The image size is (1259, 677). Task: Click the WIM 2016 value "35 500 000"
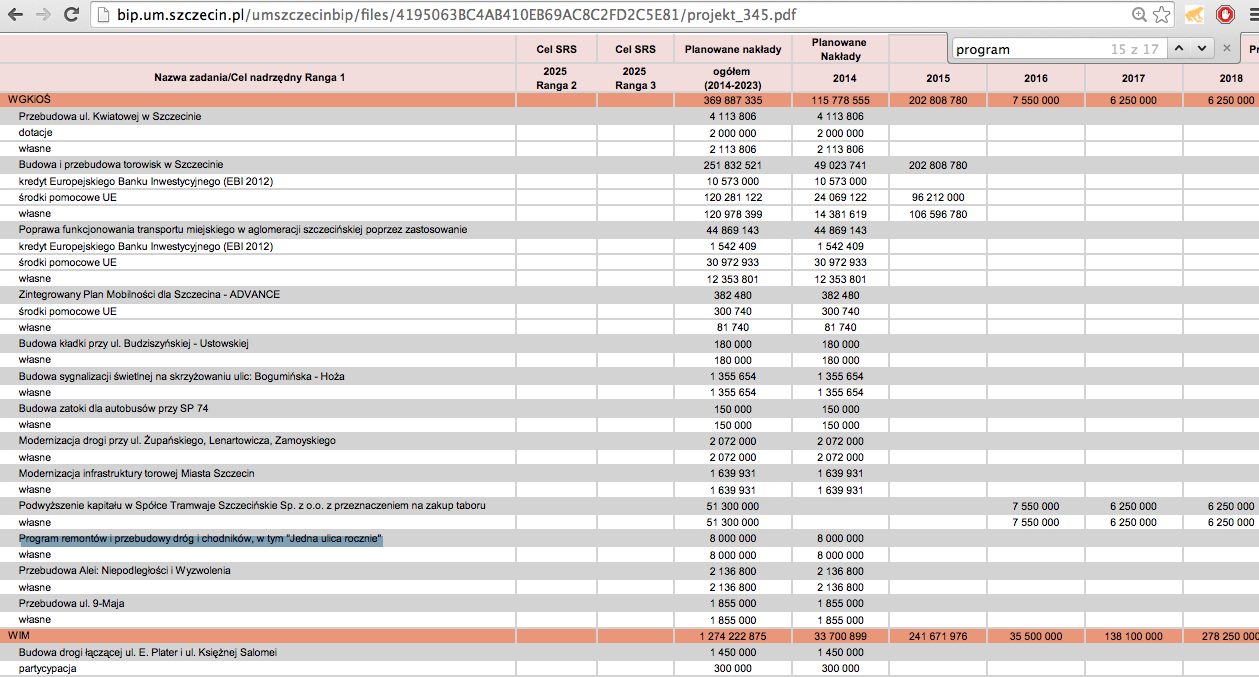pyautogui.click(x=1036, y=636)
